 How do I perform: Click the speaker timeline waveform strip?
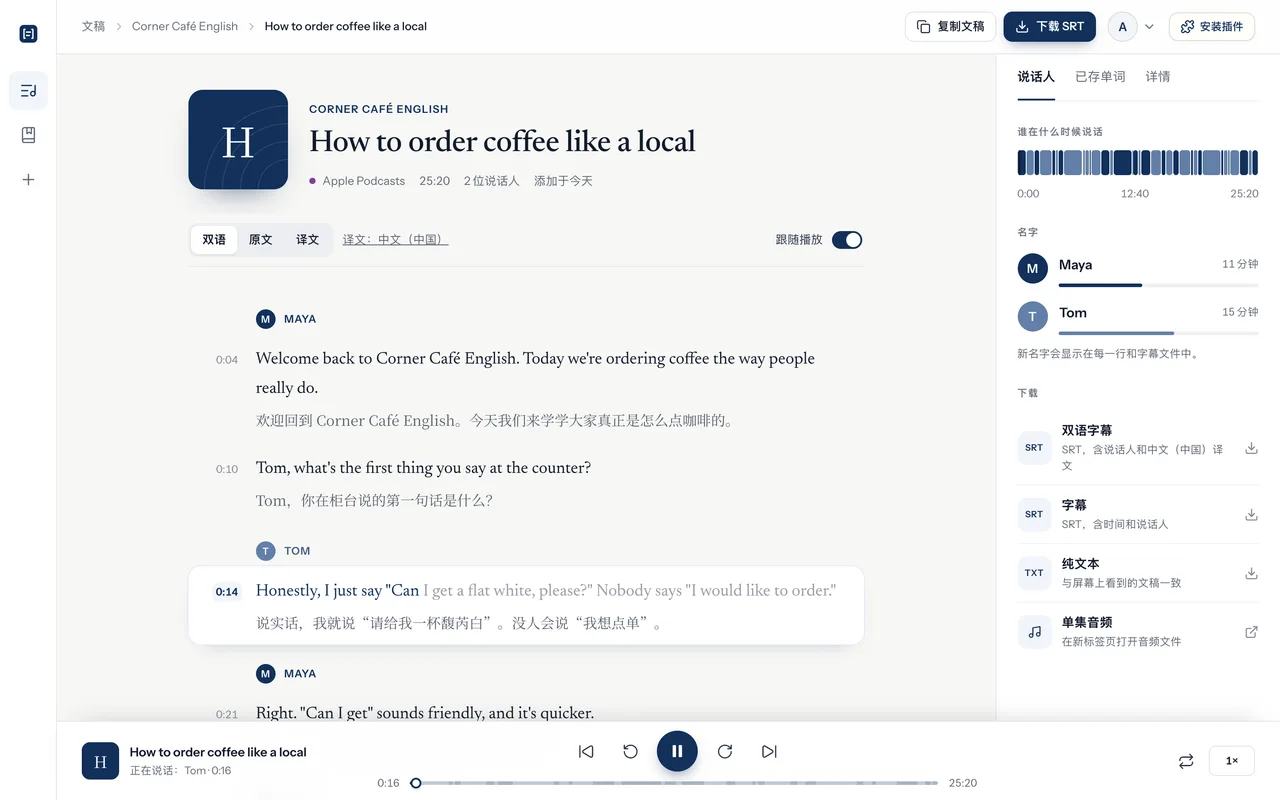click(x=1138, y=162)
